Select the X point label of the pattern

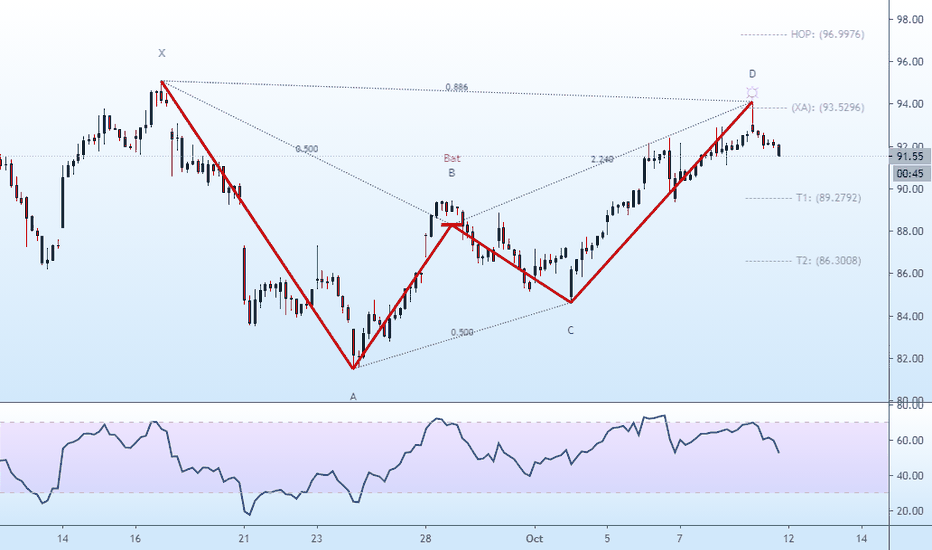click(x=162, y=54)
